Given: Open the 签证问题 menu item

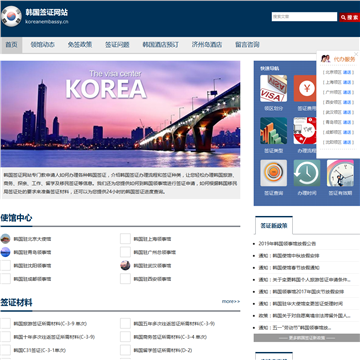Looking at the screenshot, I should (117, 45).
